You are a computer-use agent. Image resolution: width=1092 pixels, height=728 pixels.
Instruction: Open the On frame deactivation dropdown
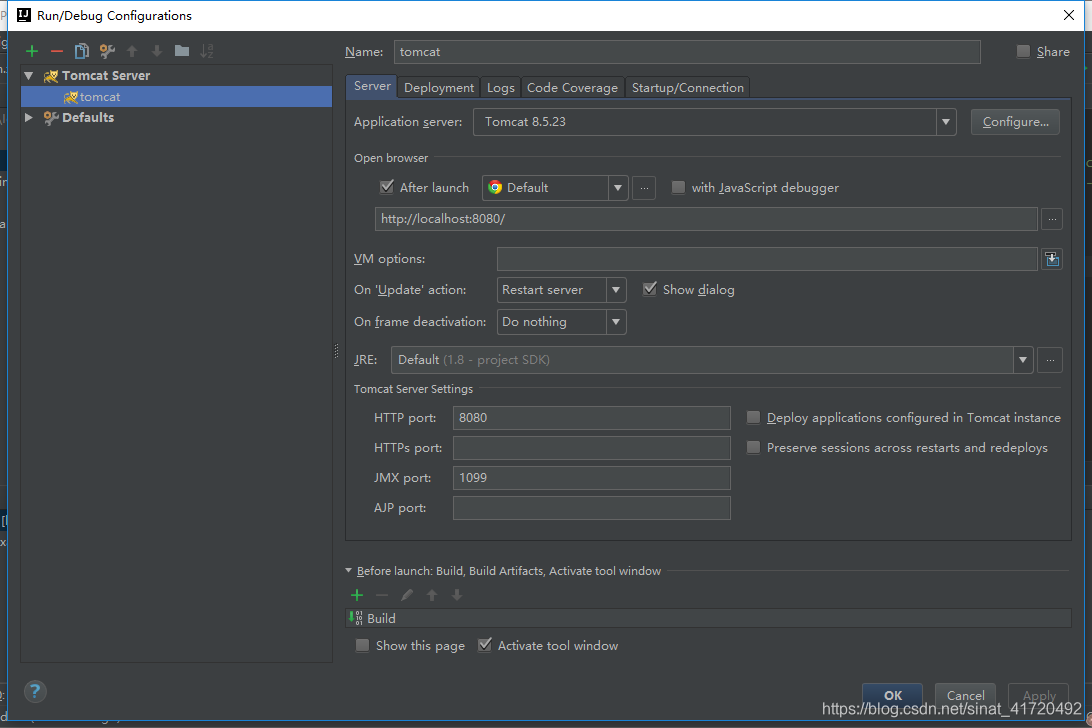pyautogui.click(x=616, y=322)
